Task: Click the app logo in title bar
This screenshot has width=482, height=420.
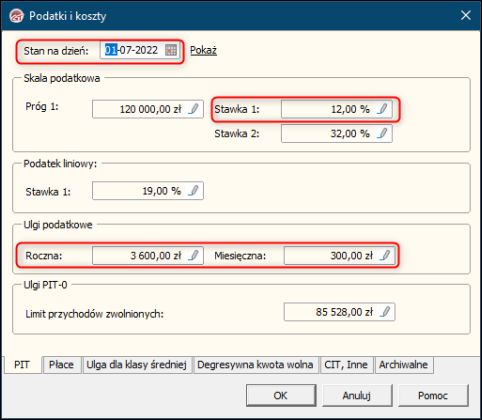Action: tap(17, 16)
